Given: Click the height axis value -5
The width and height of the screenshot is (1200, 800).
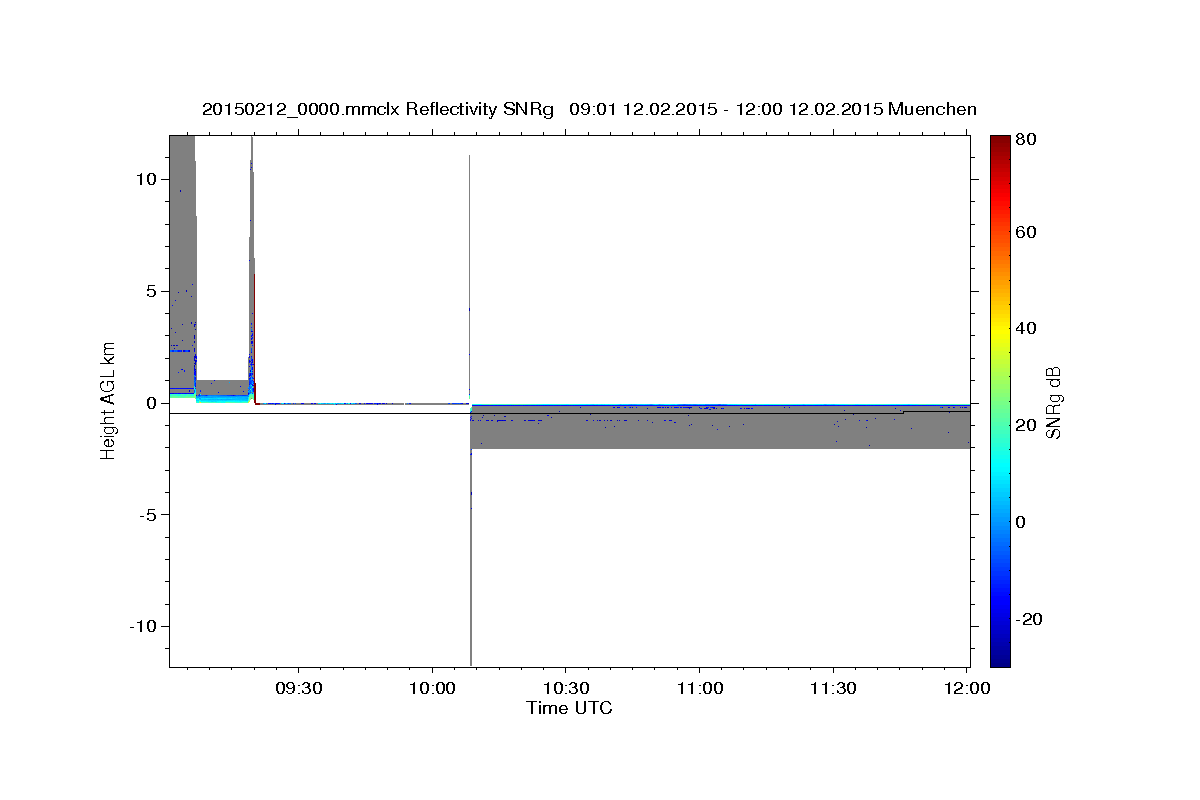Looking at the screenshot, I should click(149, 514).
